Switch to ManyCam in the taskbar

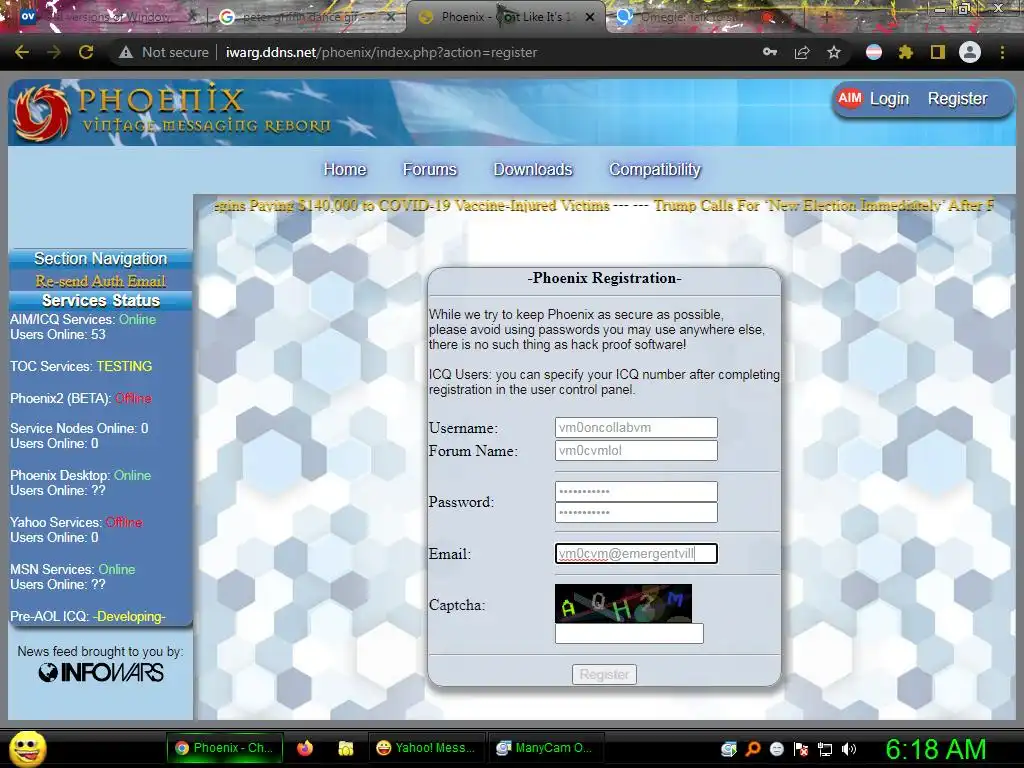[x=545, y=748]
